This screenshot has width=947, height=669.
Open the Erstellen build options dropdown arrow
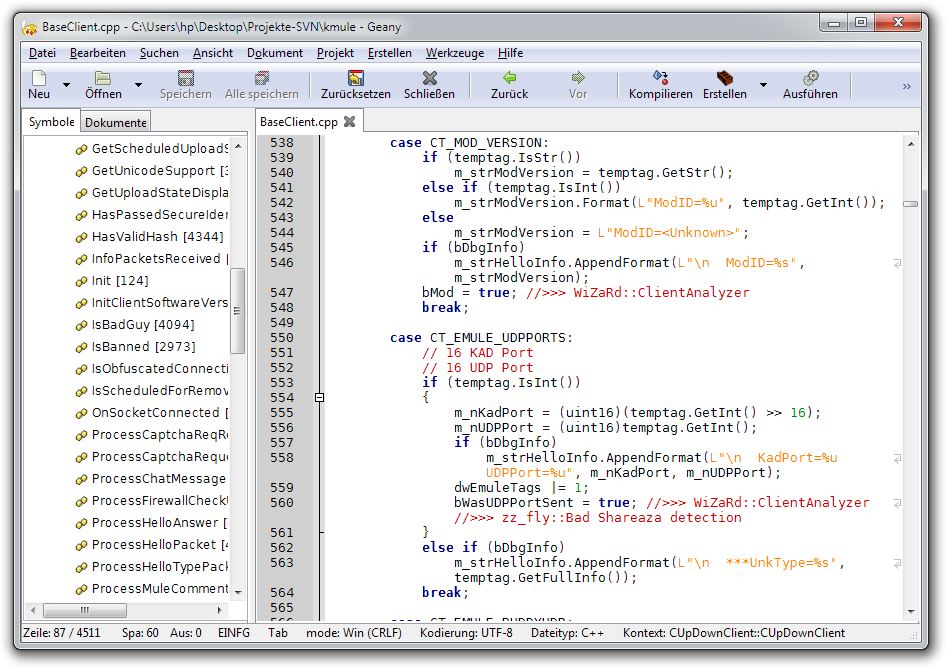763,86
